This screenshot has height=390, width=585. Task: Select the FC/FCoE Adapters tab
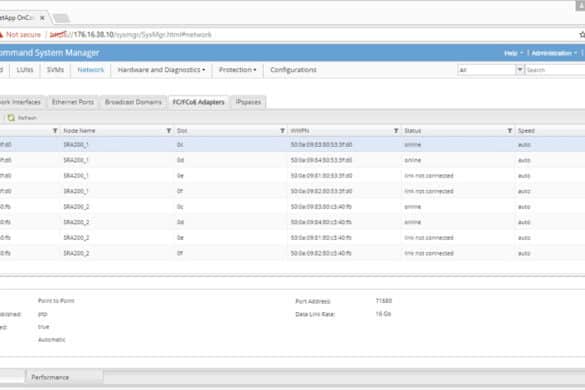click(x=198, y=102)
